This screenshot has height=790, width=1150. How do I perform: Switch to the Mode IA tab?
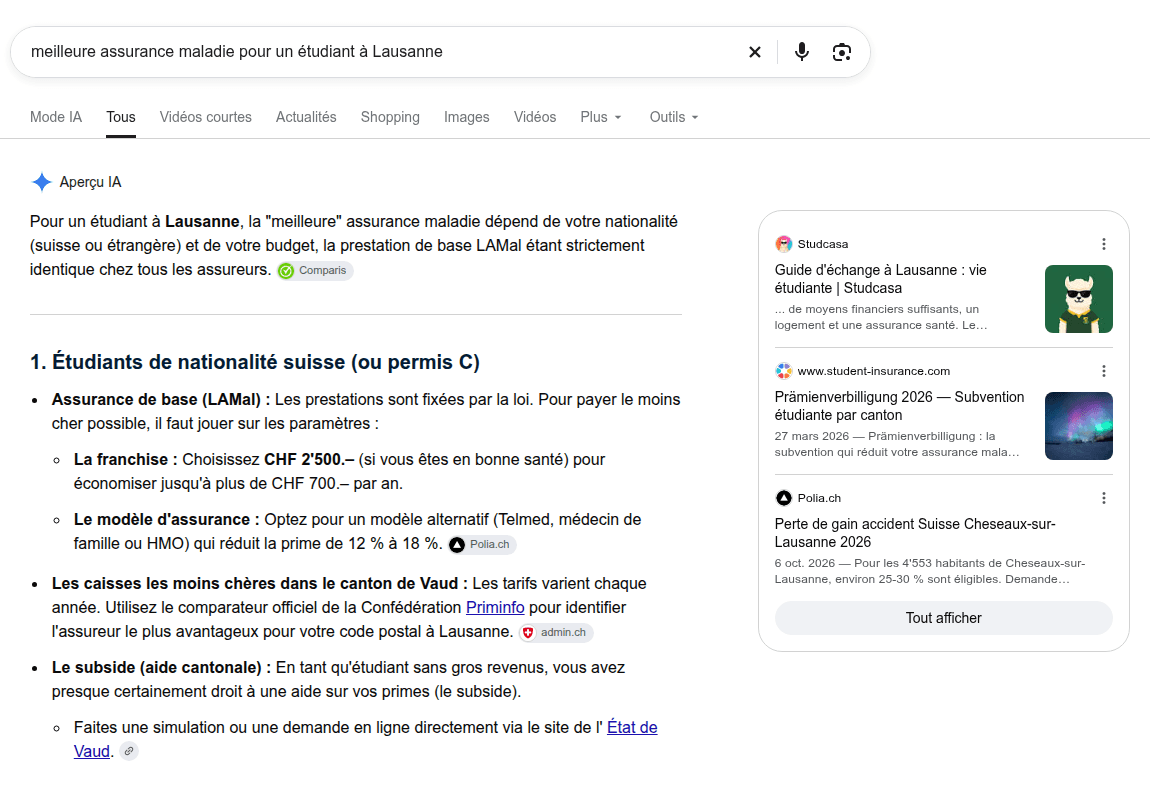click(x=56, y=117)
